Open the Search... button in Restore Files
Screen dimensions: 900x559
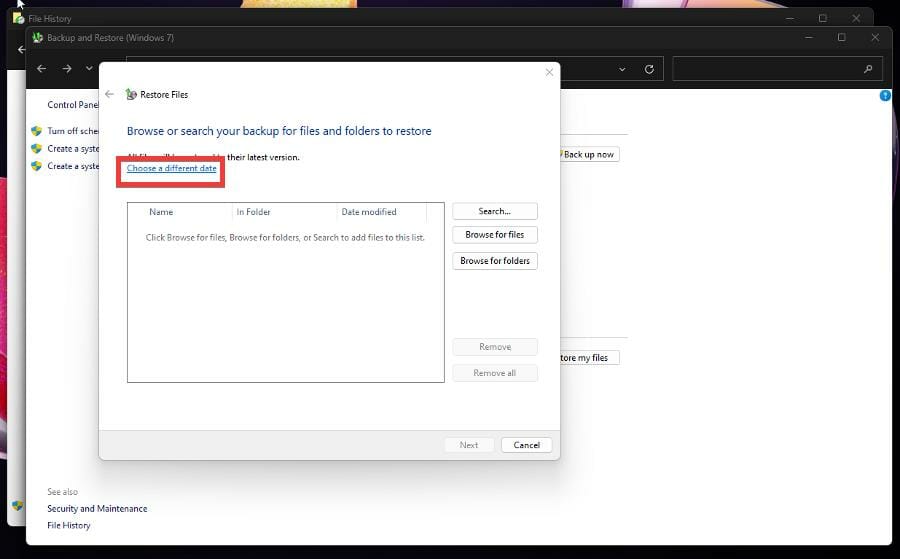point(495,211)
